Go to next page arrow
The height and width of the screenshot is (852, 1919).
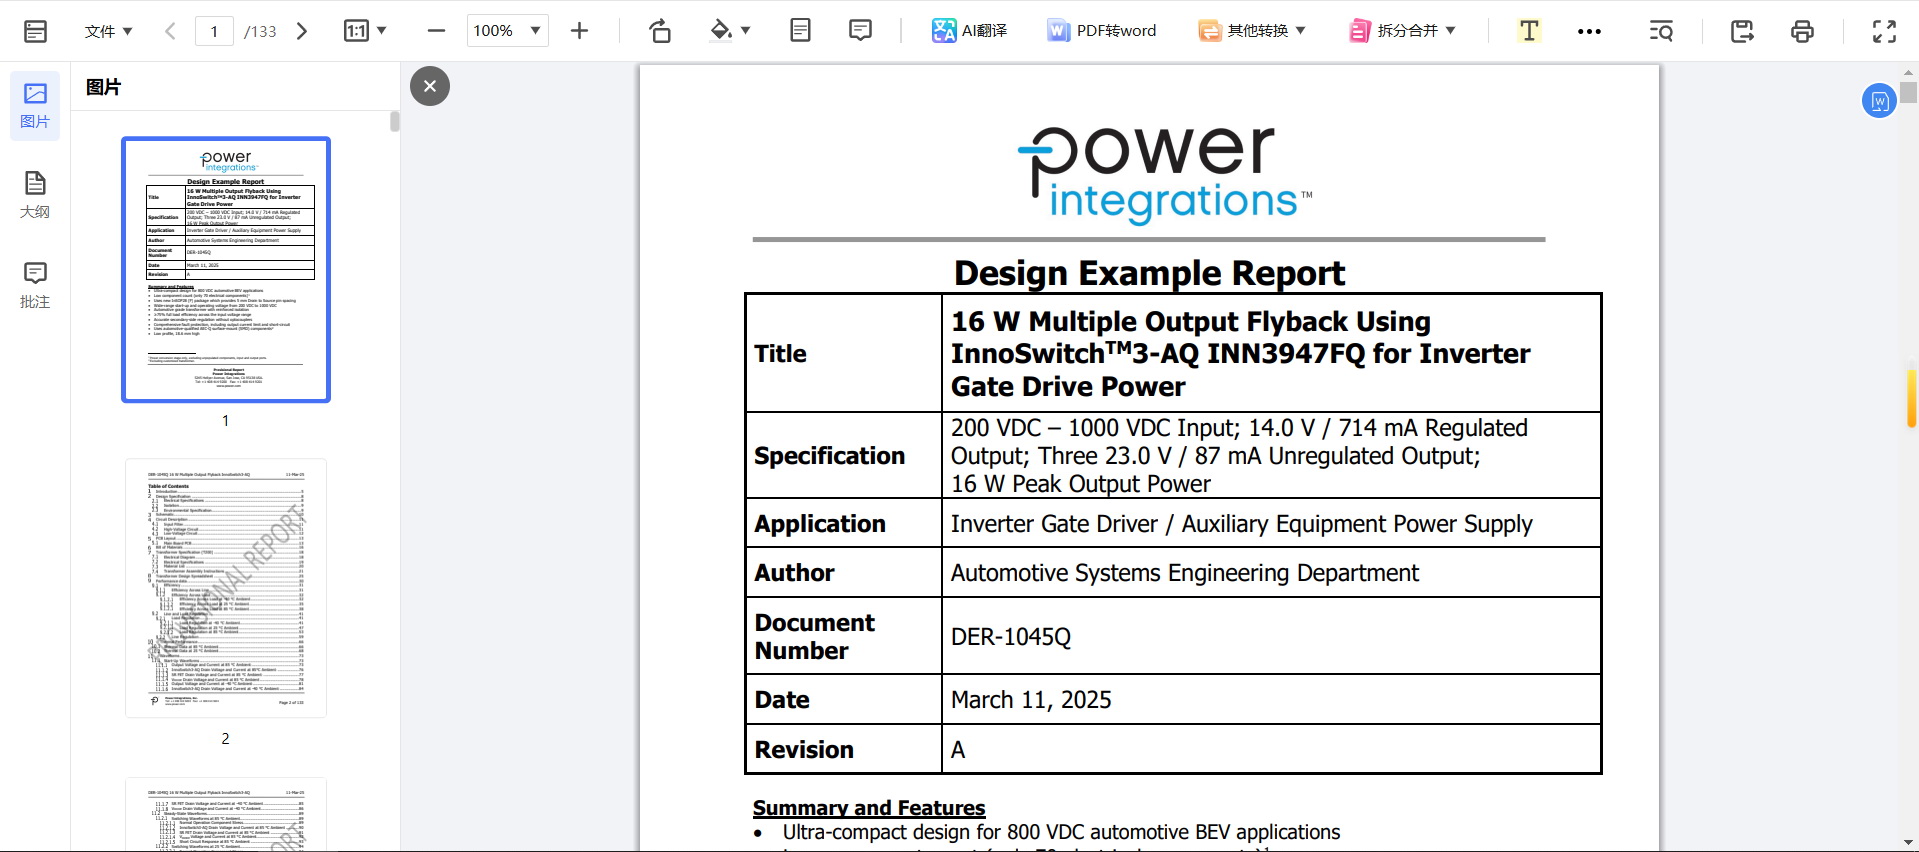[x=302, y=31]
